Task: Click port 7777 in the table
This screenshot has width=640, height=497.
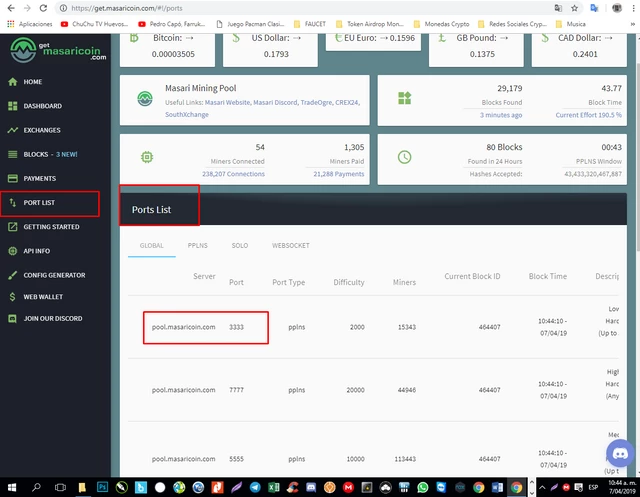Action: click(236, 390)
